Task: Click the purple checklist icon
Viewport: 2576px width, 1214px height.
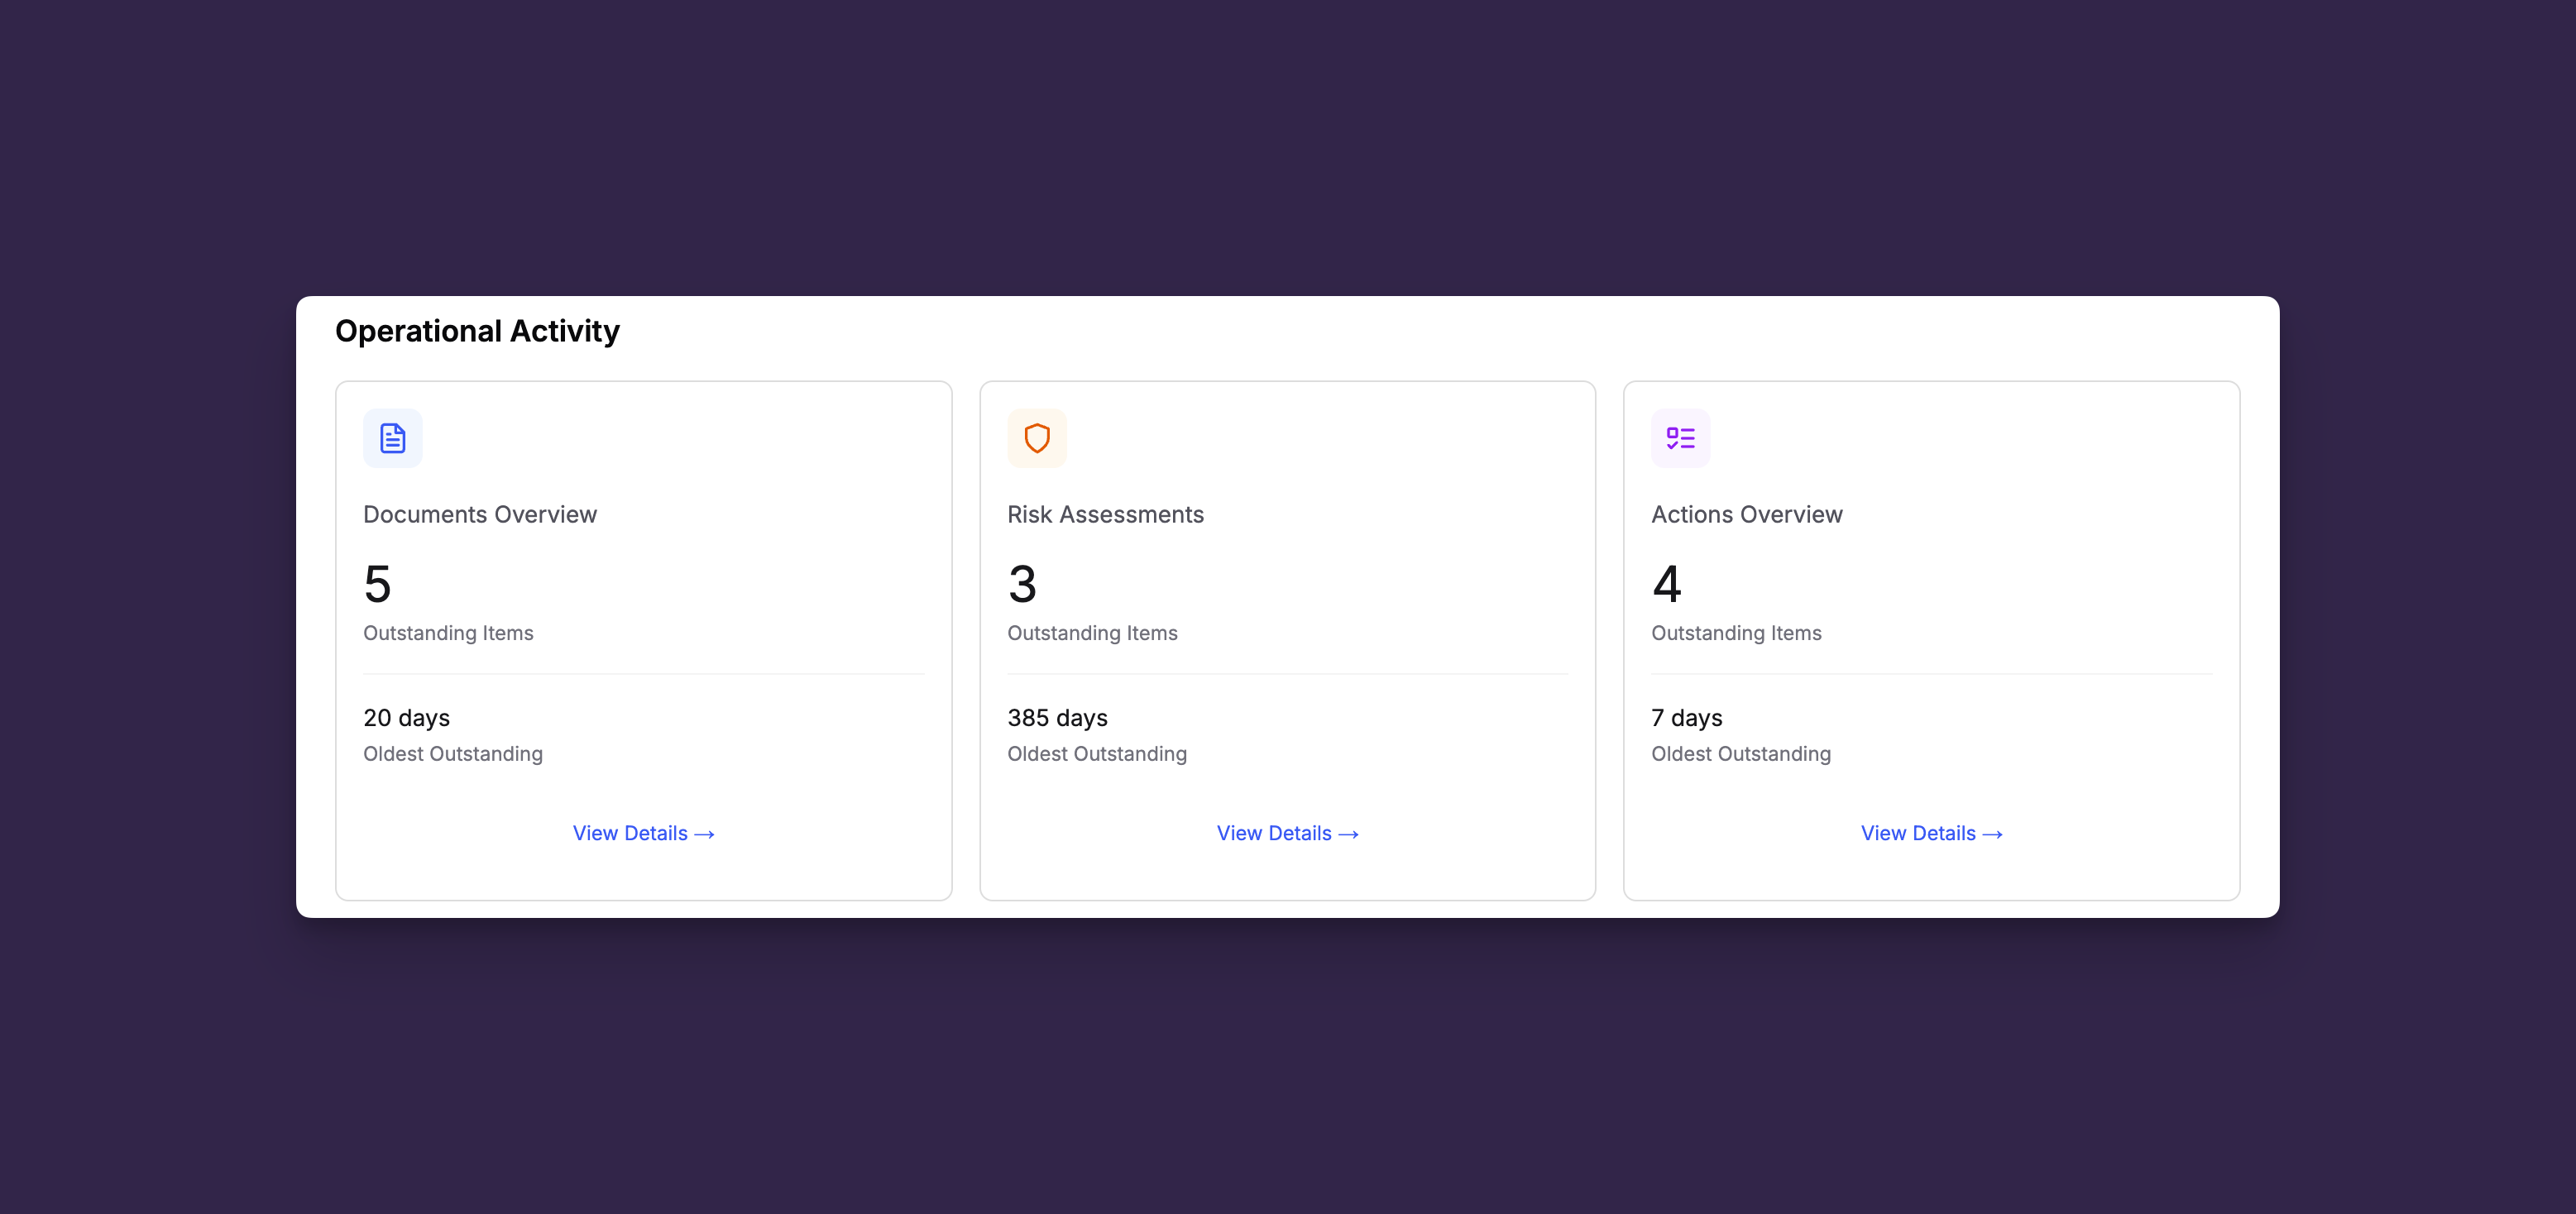Action: [x=1680, y=438]
